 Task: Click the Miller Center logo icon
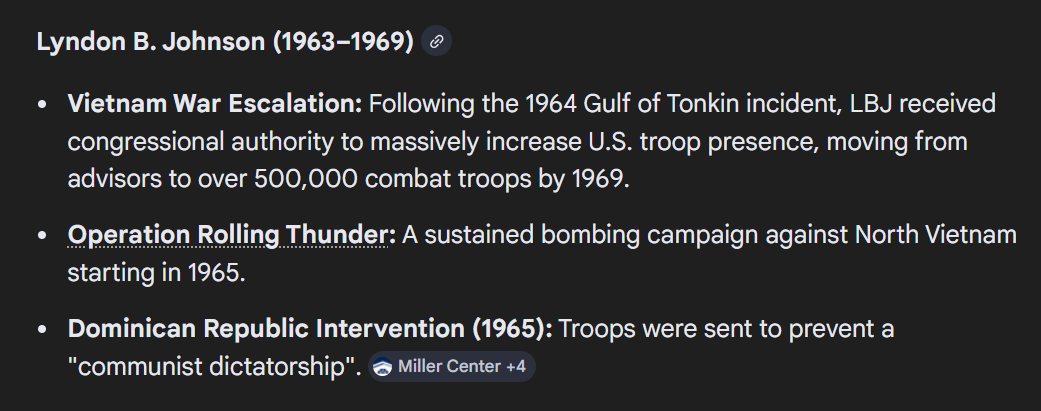click(x=382, y=367)
